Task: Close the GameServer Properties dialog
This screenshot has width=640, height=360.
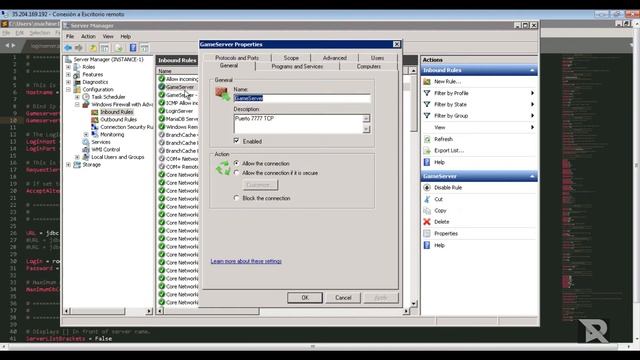Action: [x=396, y=44]
